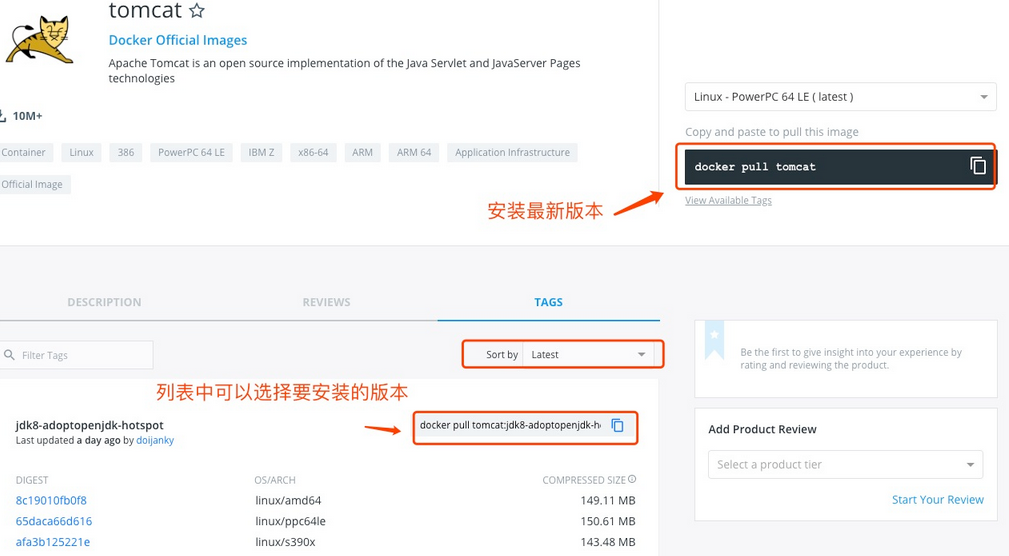Click the Tomcat cat logo image

click(39, 38)
